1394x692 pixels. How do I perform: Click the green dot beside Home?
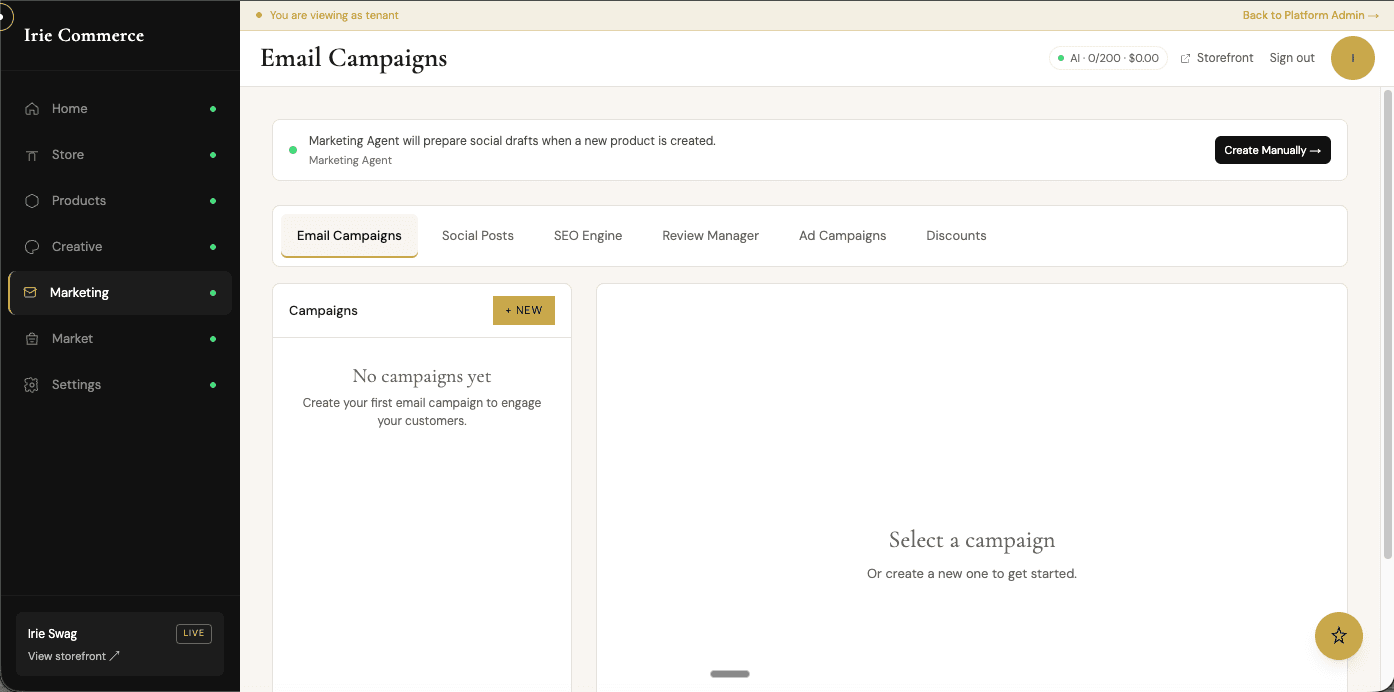(213, 109)
